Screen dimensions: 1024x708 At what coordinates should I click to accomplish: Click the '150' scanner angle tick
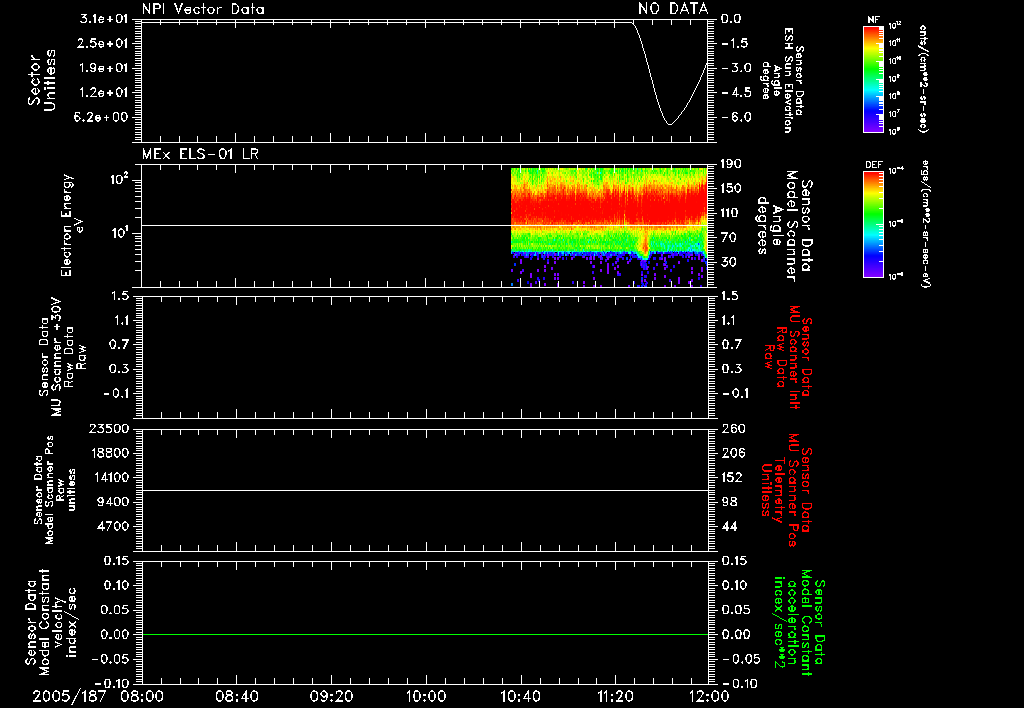(731, 188)
